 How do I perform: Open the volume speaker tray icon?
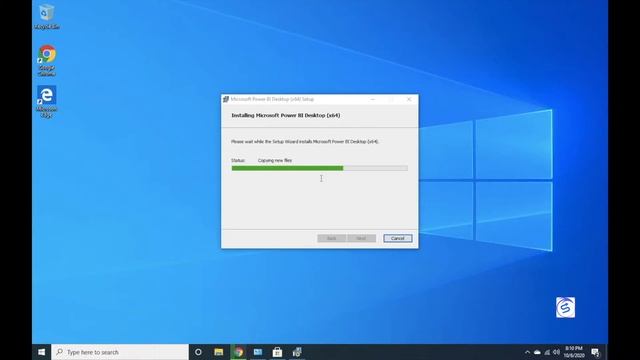coord(556,352)
